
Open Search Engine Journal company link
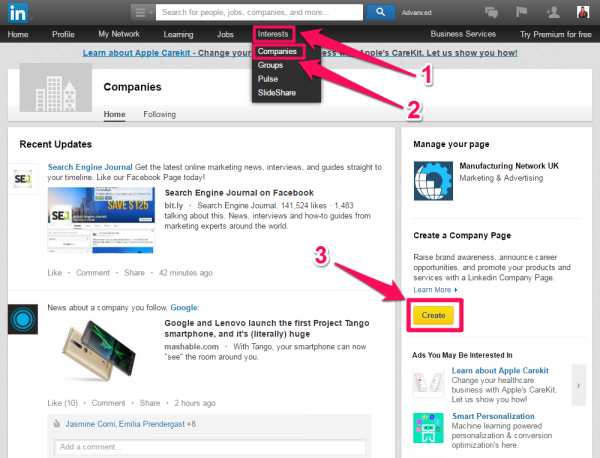click(90, 167)
